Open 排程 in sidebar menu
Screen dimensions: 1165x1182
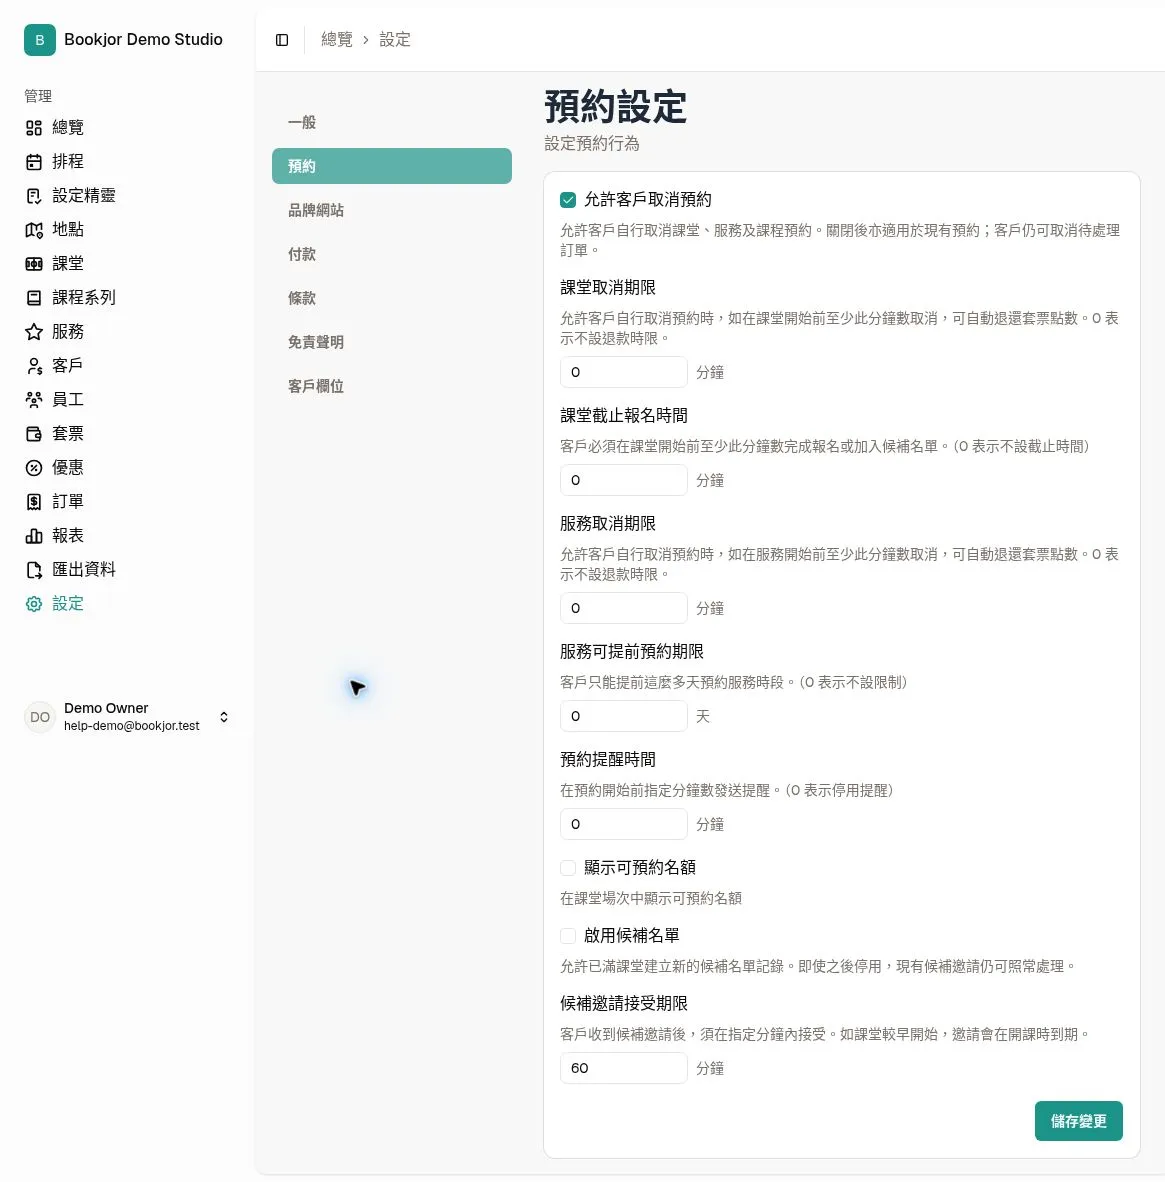point(68,161)
